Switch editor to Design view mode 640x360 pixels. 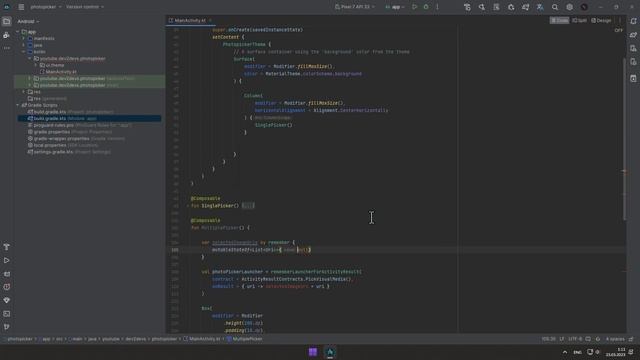click(601, 20)
